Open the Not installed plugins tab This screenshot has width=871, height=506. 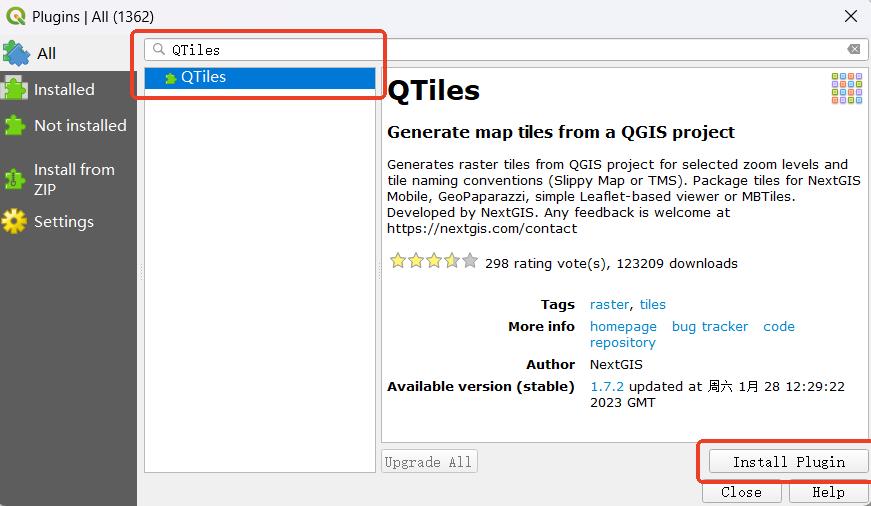[68, 126]
